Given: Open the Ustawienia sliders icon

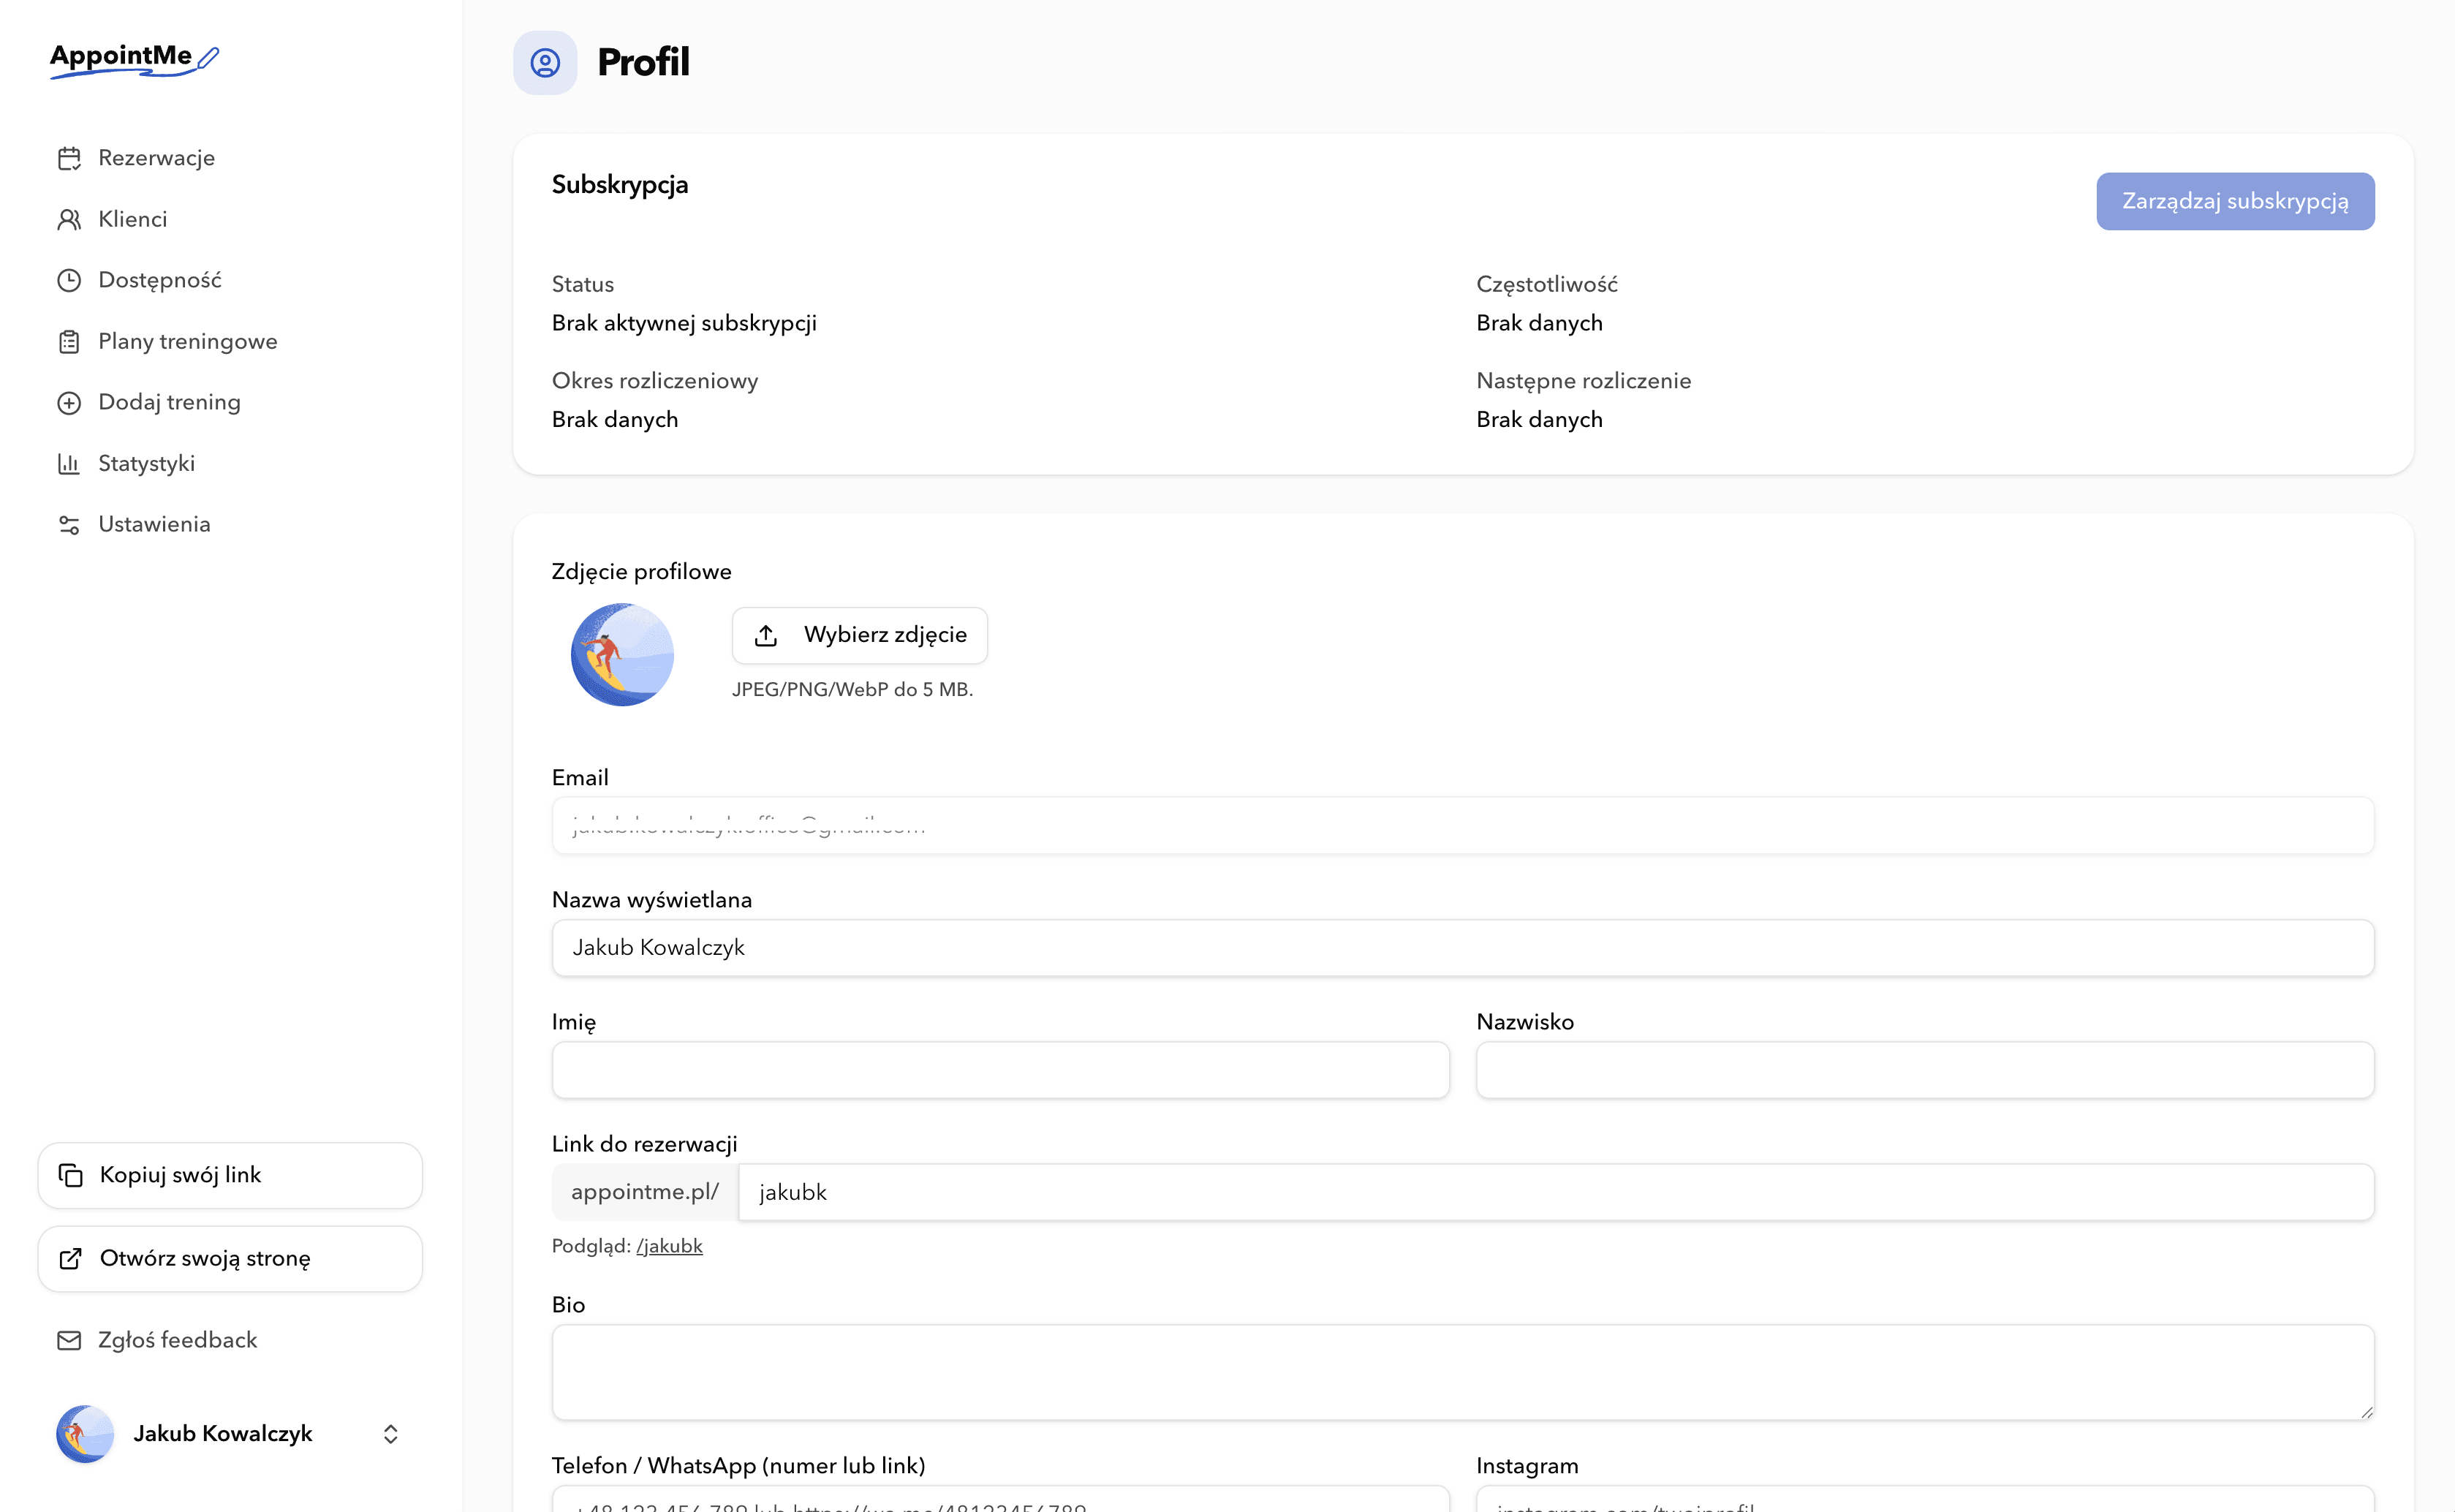Looking at the screenshot, I should click(69, 524).
